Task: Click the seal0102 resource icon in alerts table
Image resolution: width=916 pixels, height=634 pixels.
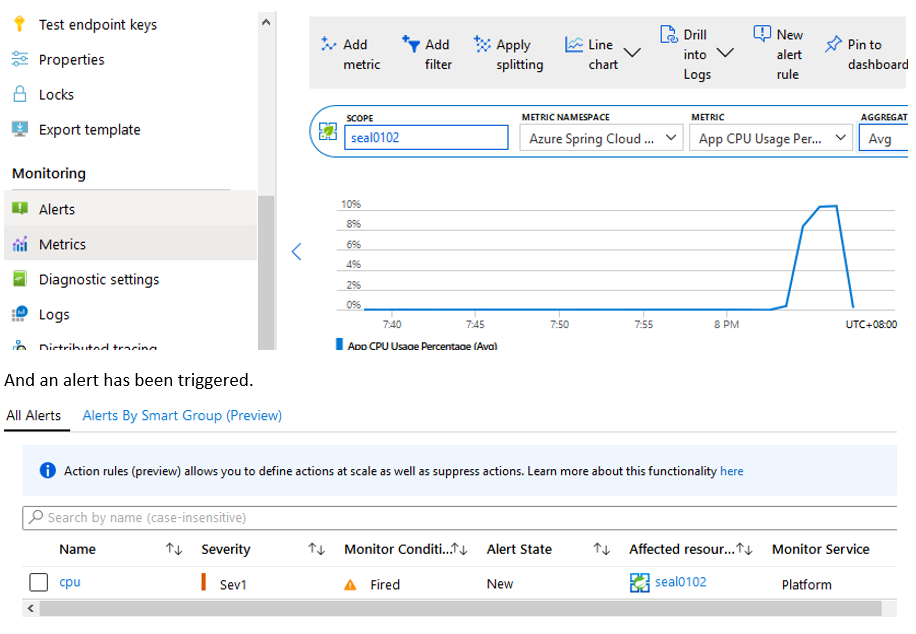Action: [x=639, y=583]
